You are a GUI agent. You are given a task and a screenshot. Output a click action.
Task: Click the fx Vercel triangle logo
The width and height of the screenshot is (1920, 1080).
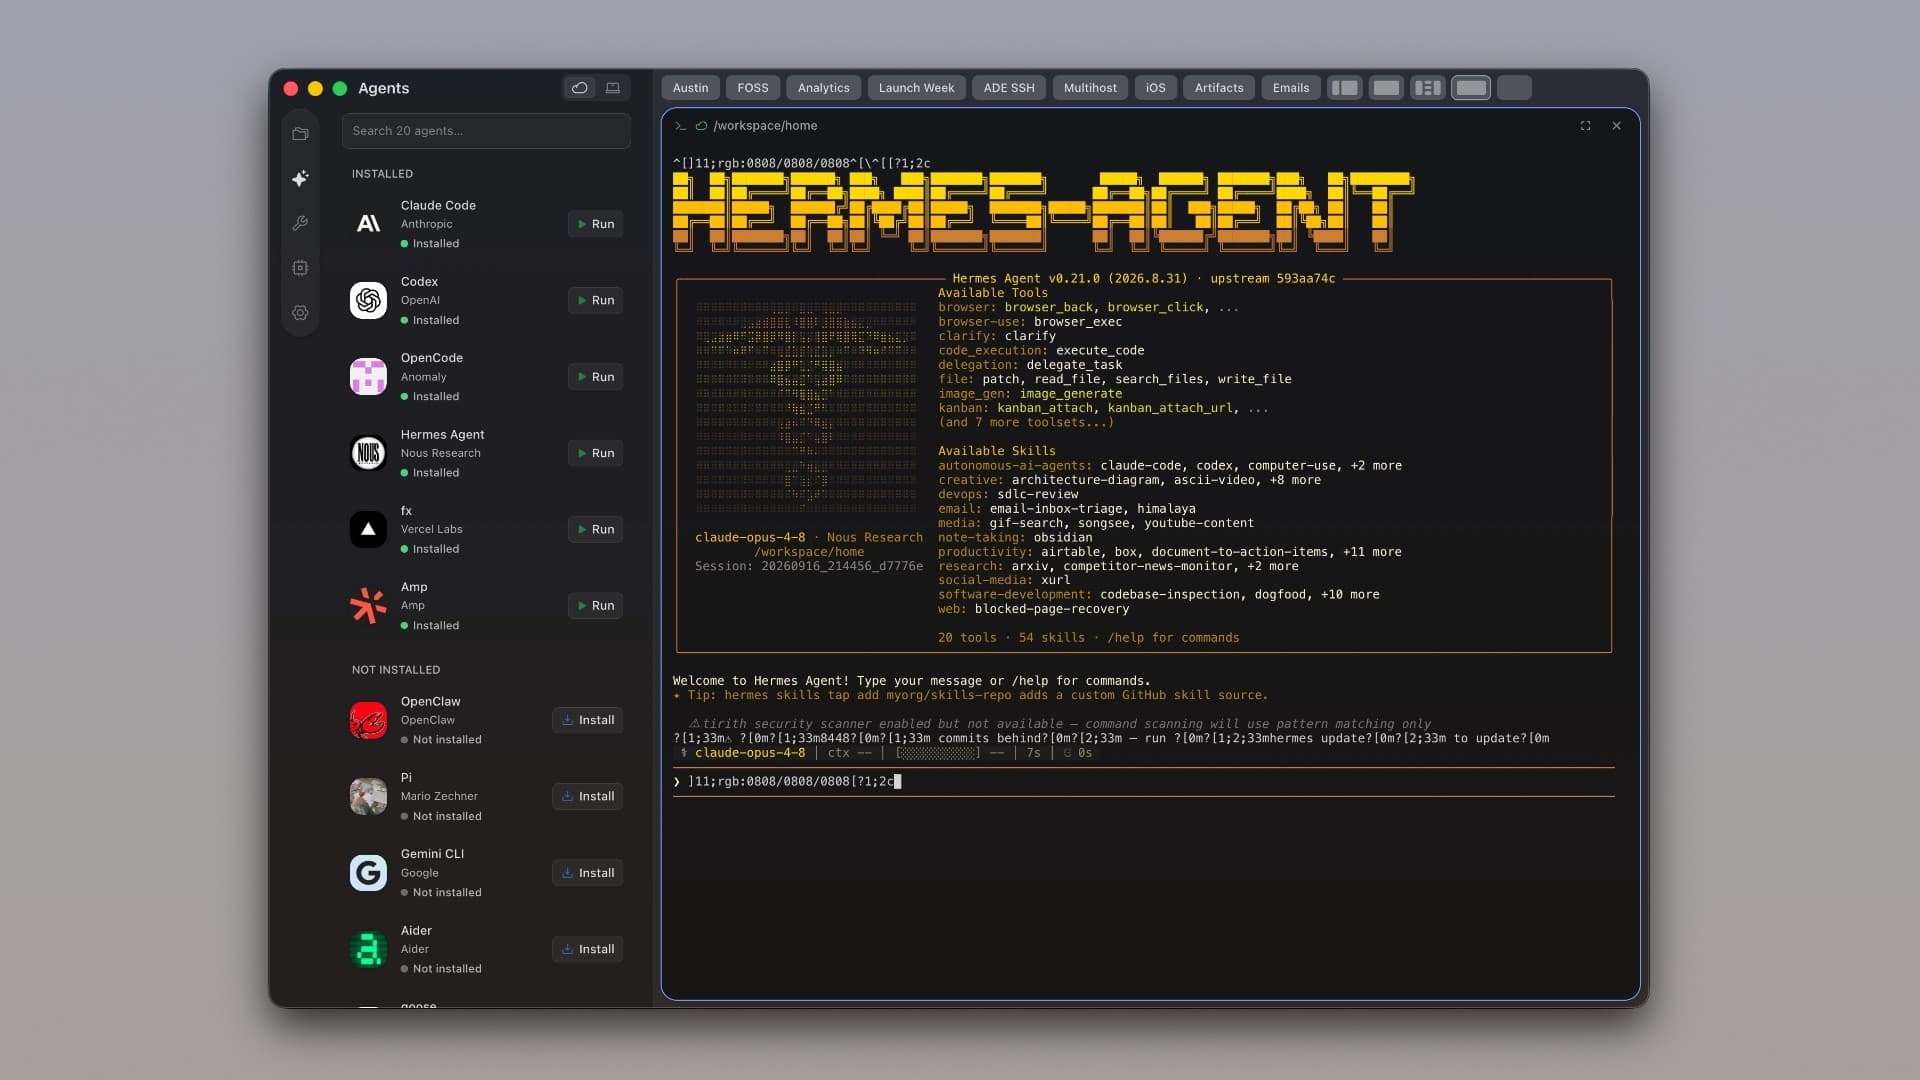368,529
